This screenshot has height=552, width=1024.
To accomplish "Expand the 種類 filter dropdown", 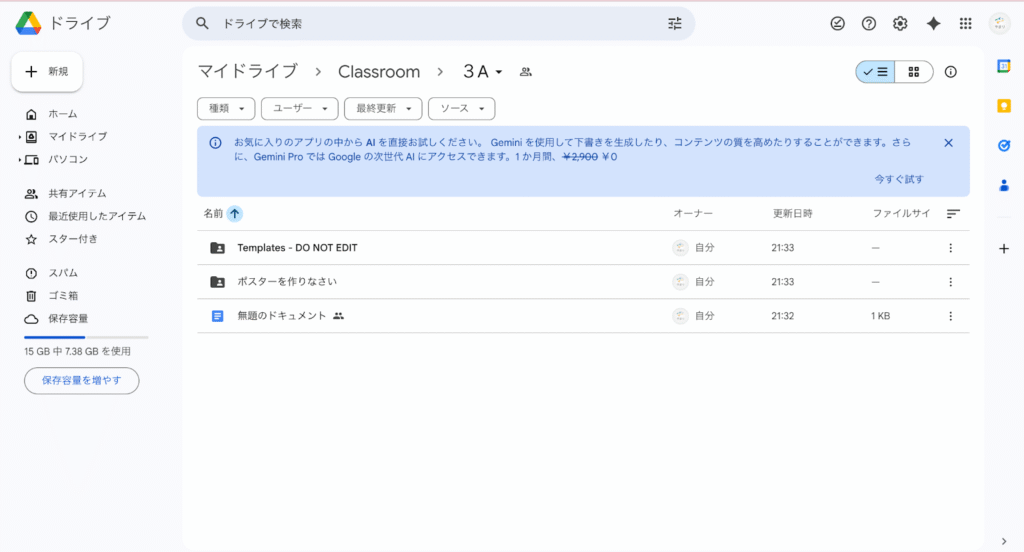I will [226, 108].
